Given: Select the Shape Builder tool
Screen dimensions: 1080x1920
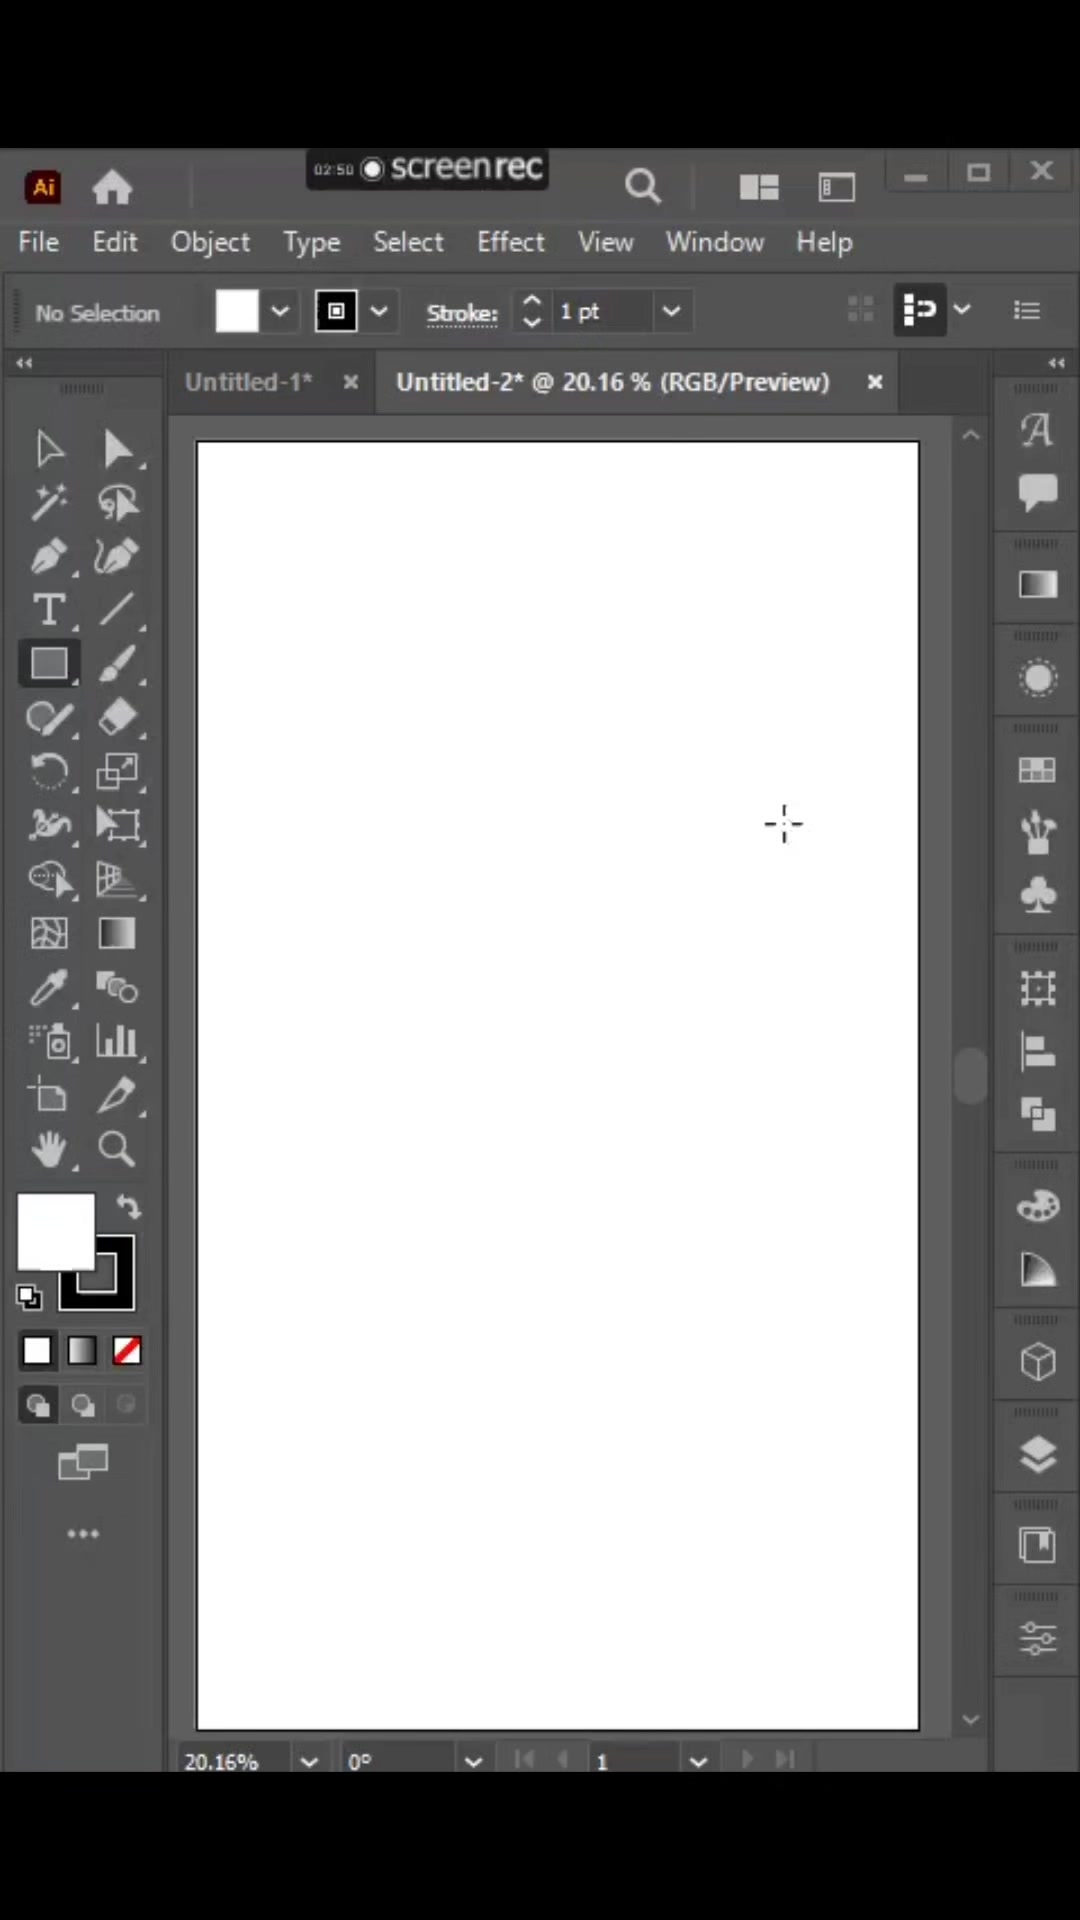Looking at the screenshot, I should click(49, 879).
